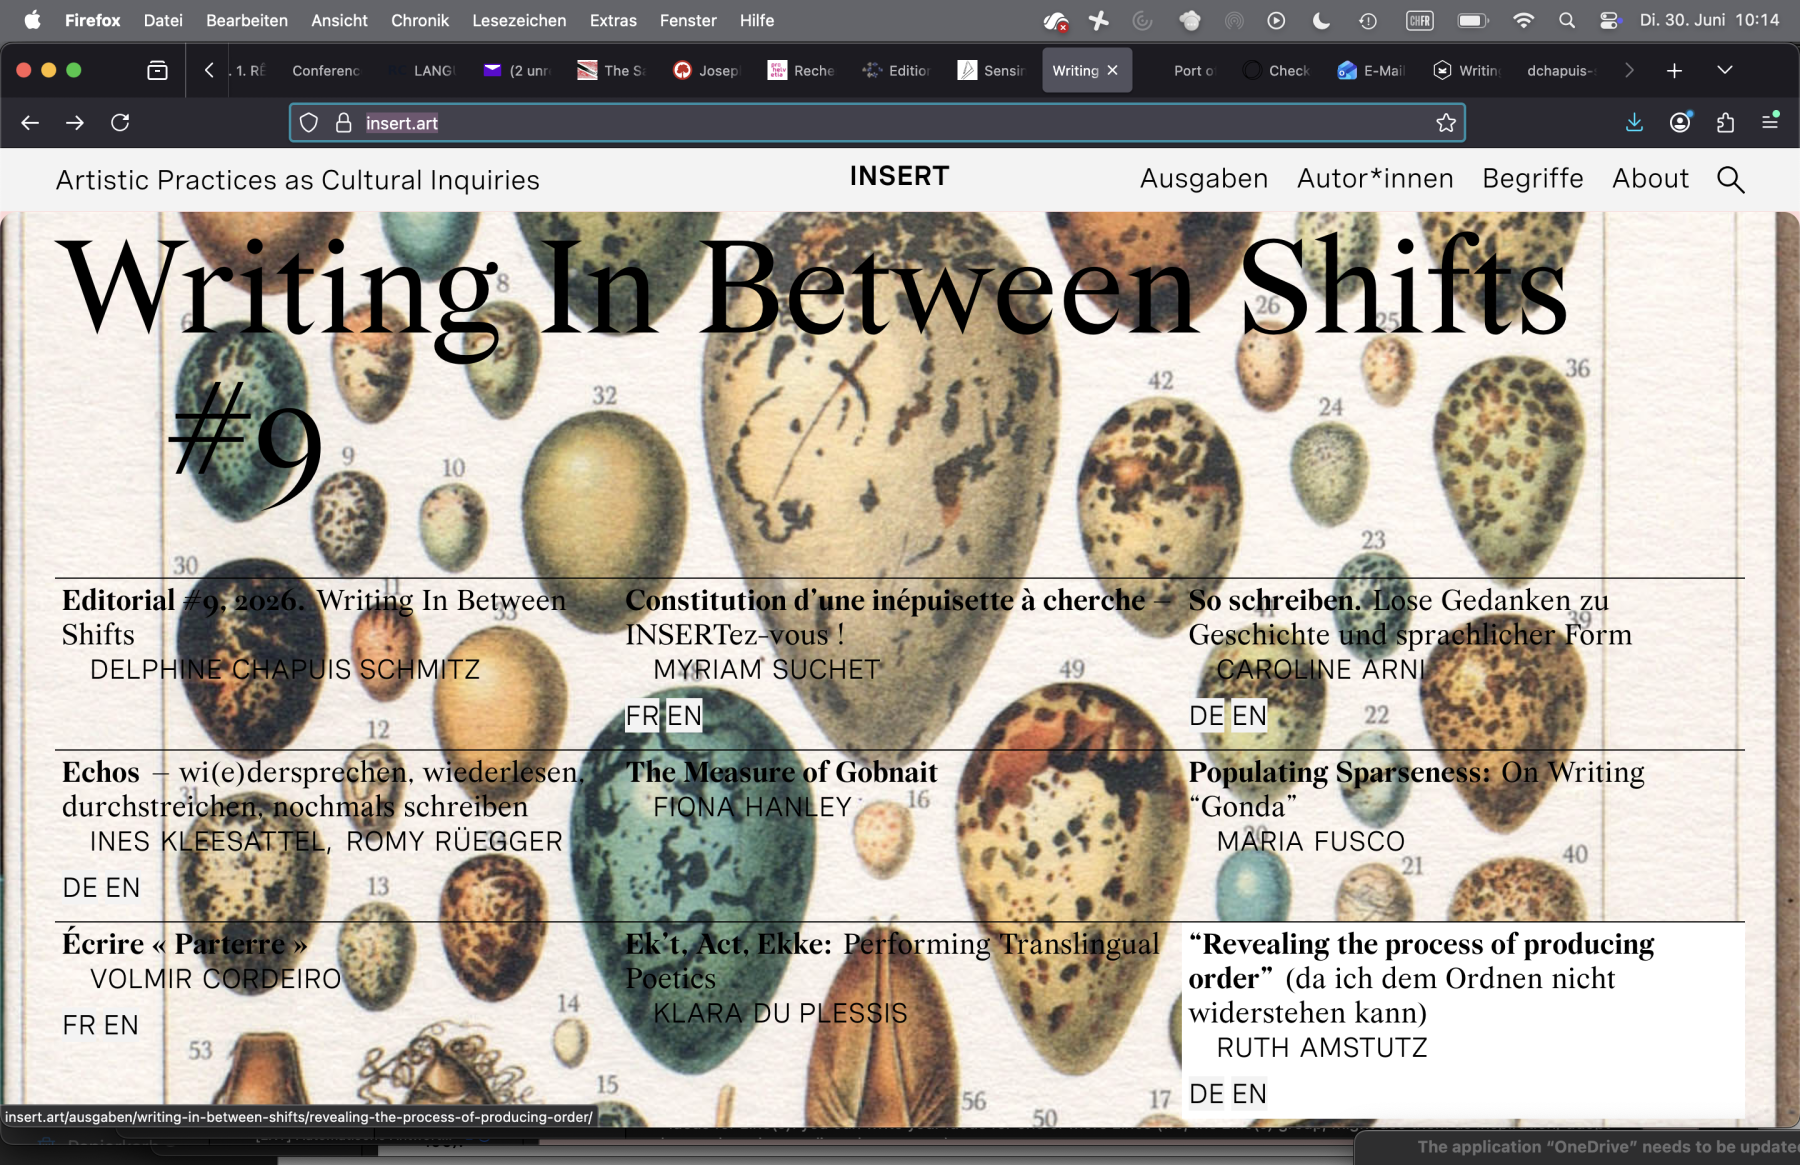The height and width of the screenshot is (1165, 1800).
Task: Switch to the Reche tab
Action: (802, 70)
